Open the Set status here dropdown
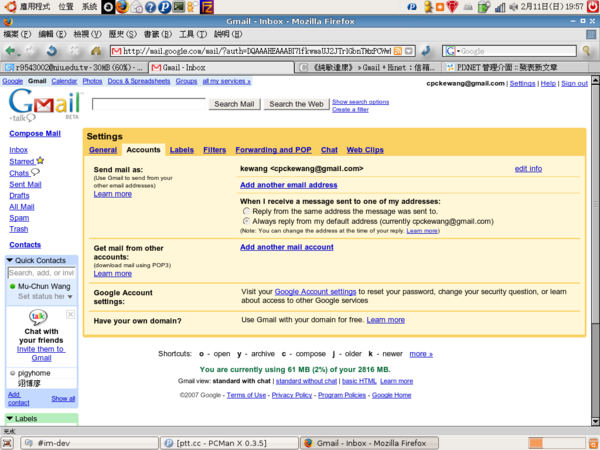Image resolution: width=600 pixels, height=450 pixels. click(70, 297)
